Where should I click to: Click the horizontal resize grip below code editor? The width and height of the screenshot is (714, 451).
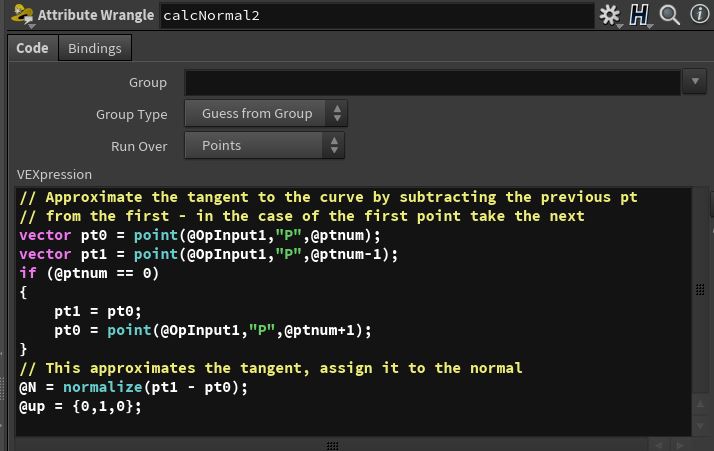pyautogui.click(x=333, y=445)
